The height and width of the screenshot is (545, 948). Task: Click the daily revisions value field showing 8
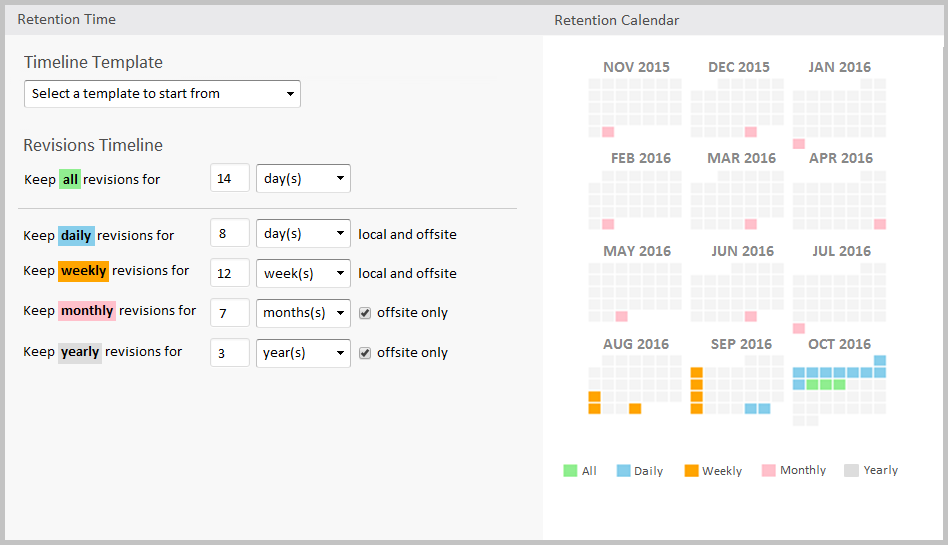(x=230, y=234)
